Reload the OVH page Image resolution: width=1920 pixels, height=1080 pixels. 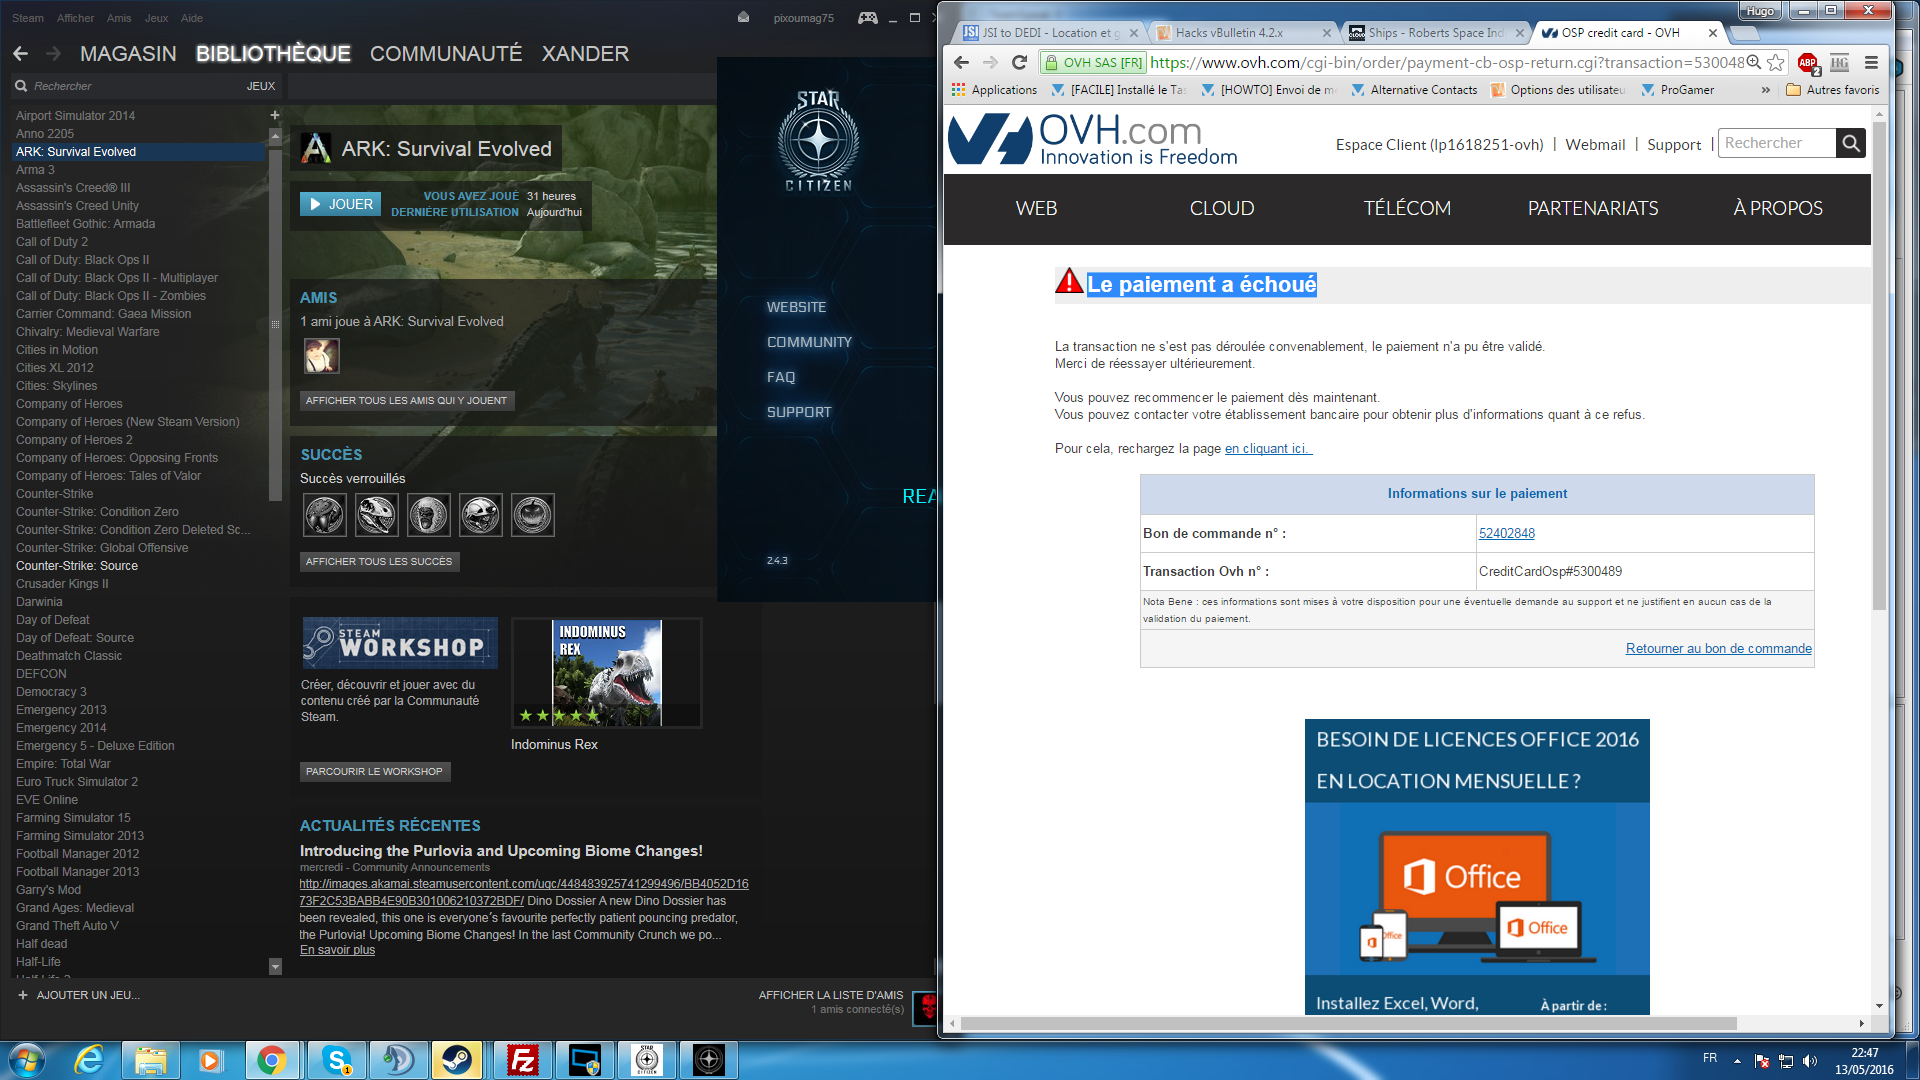pos(1020,62)
